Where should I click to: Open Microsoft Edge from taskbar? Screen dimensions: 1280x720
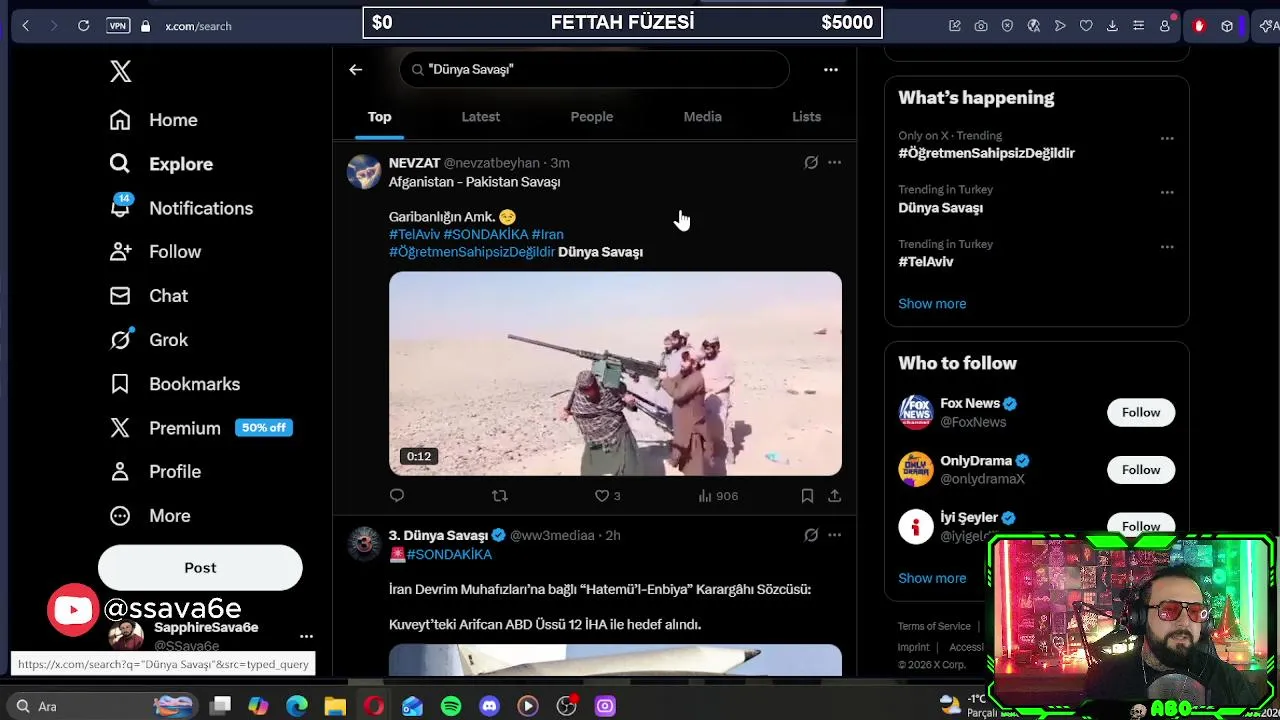pos(297,706)
